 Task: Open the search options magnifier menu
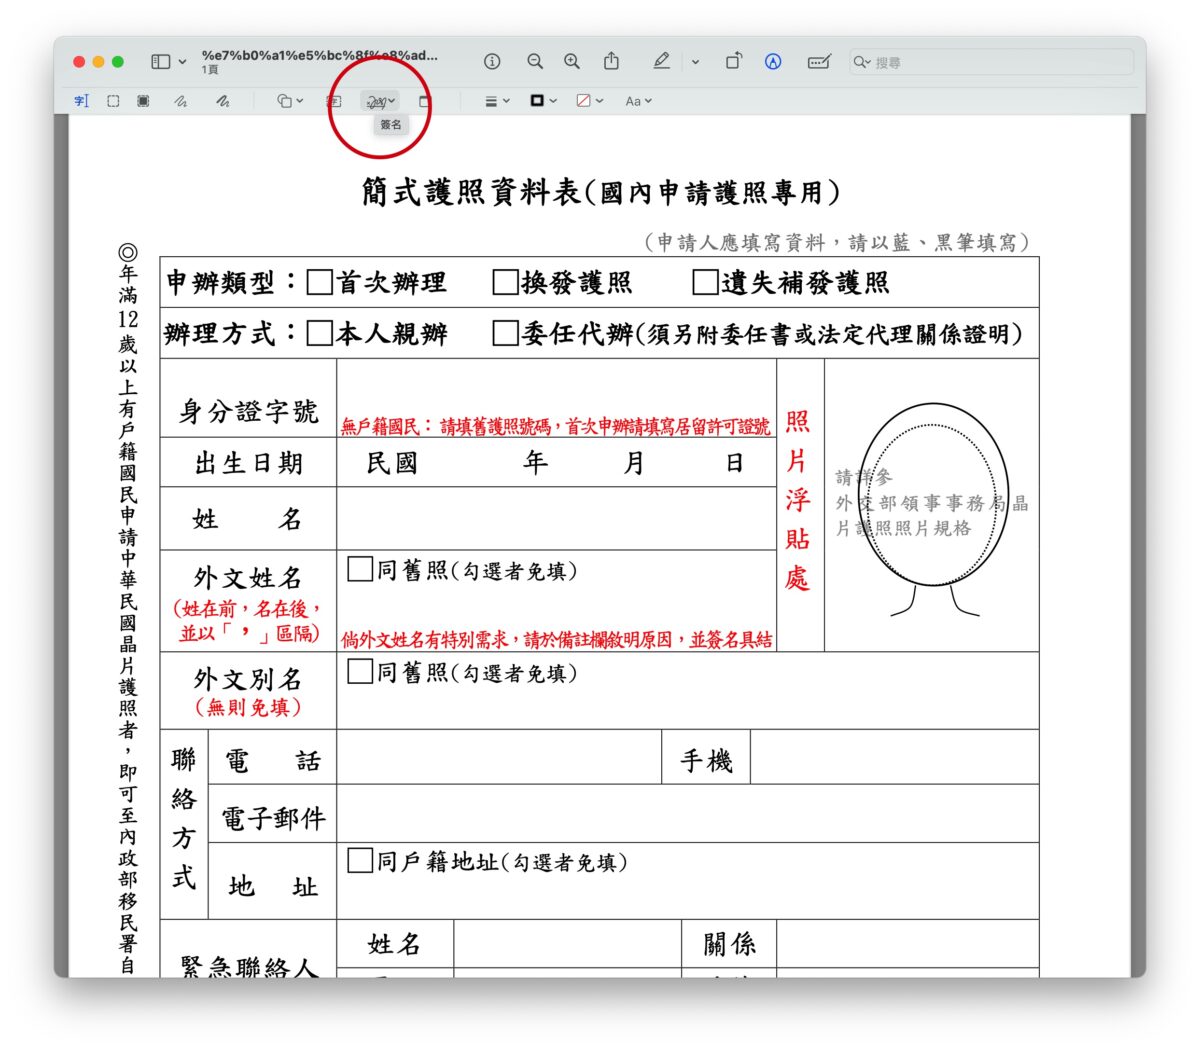point(860,62)
